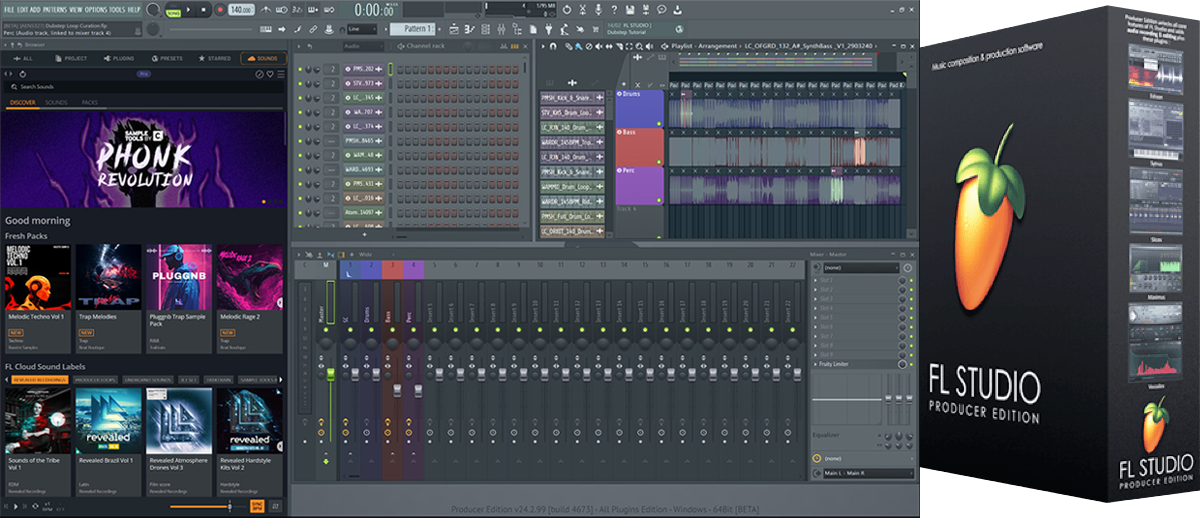Expand the Audio channel filter dropdown
1200x518 pixels.
tap(362, 46)
